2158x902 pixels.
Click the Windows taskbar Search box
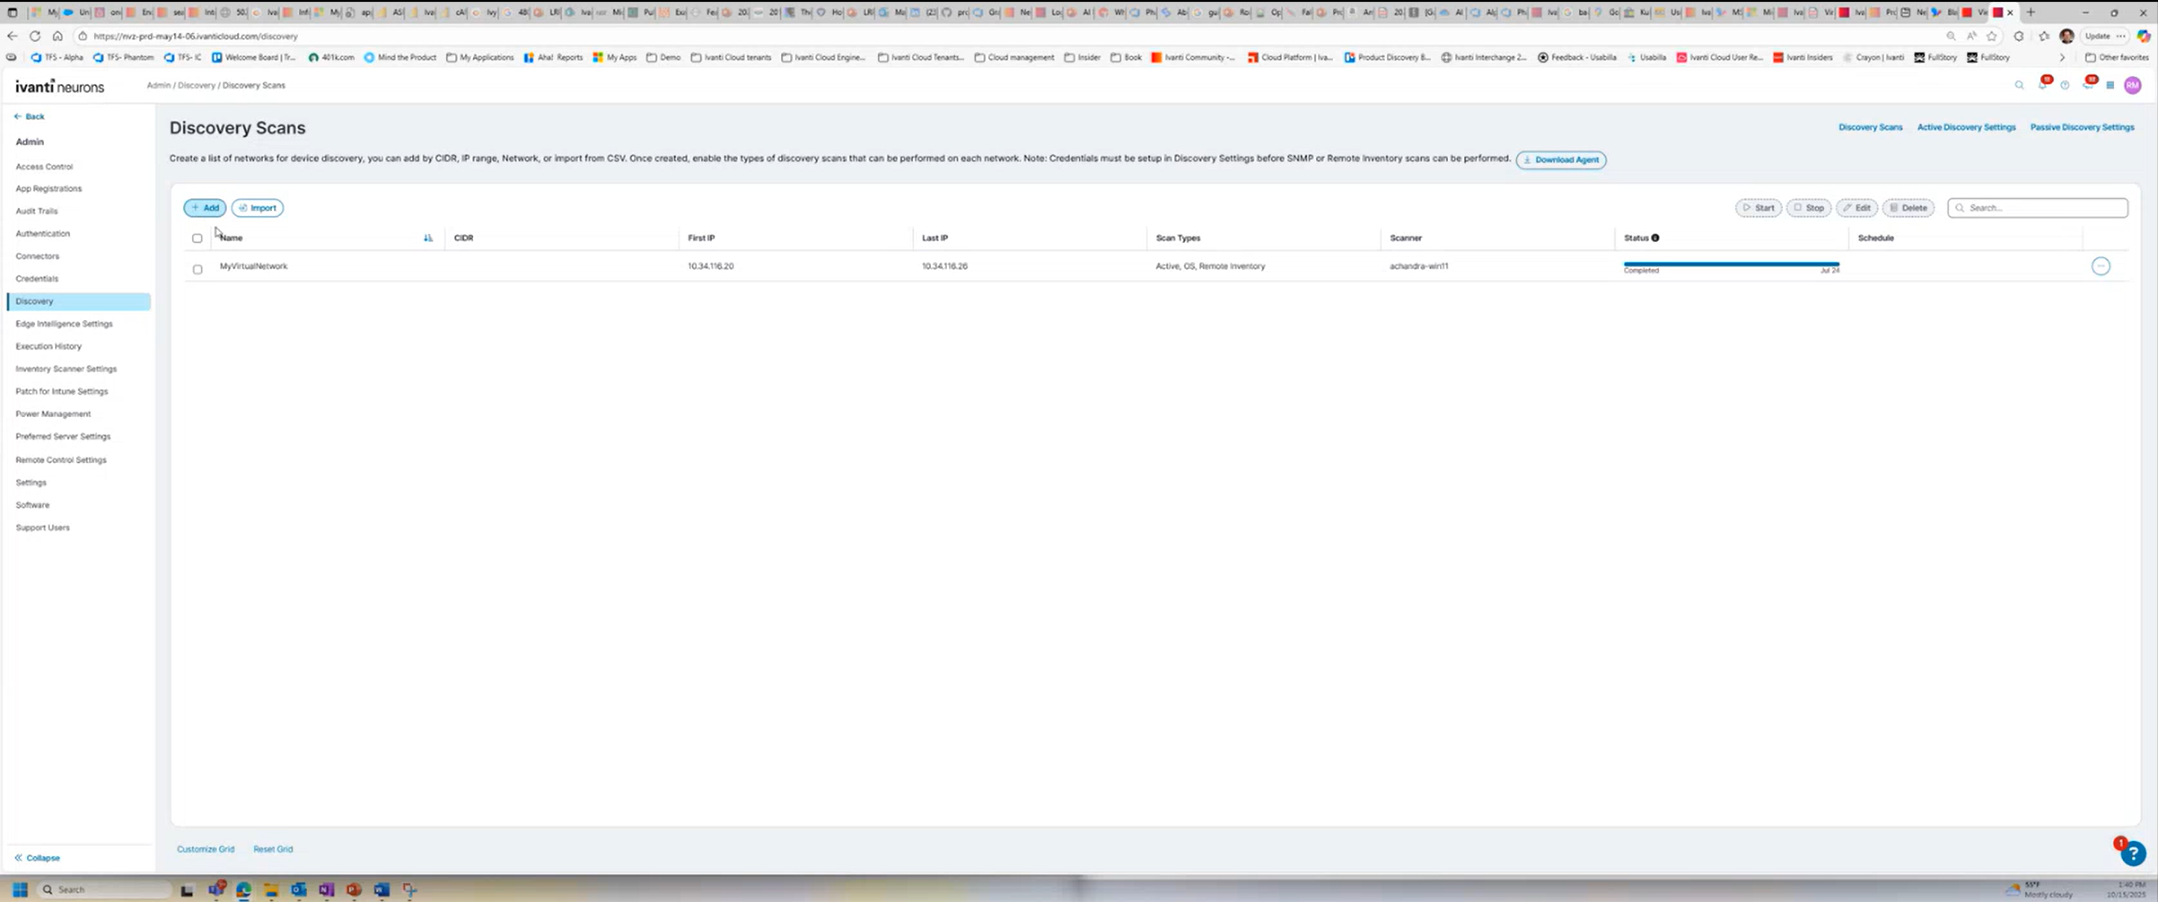click(x=104, y=889)
